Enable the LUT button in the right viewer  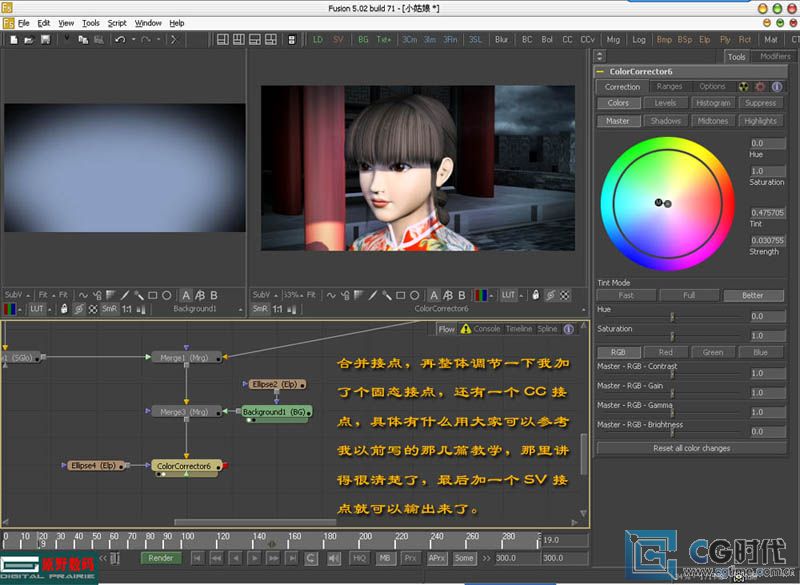[508, 295]
